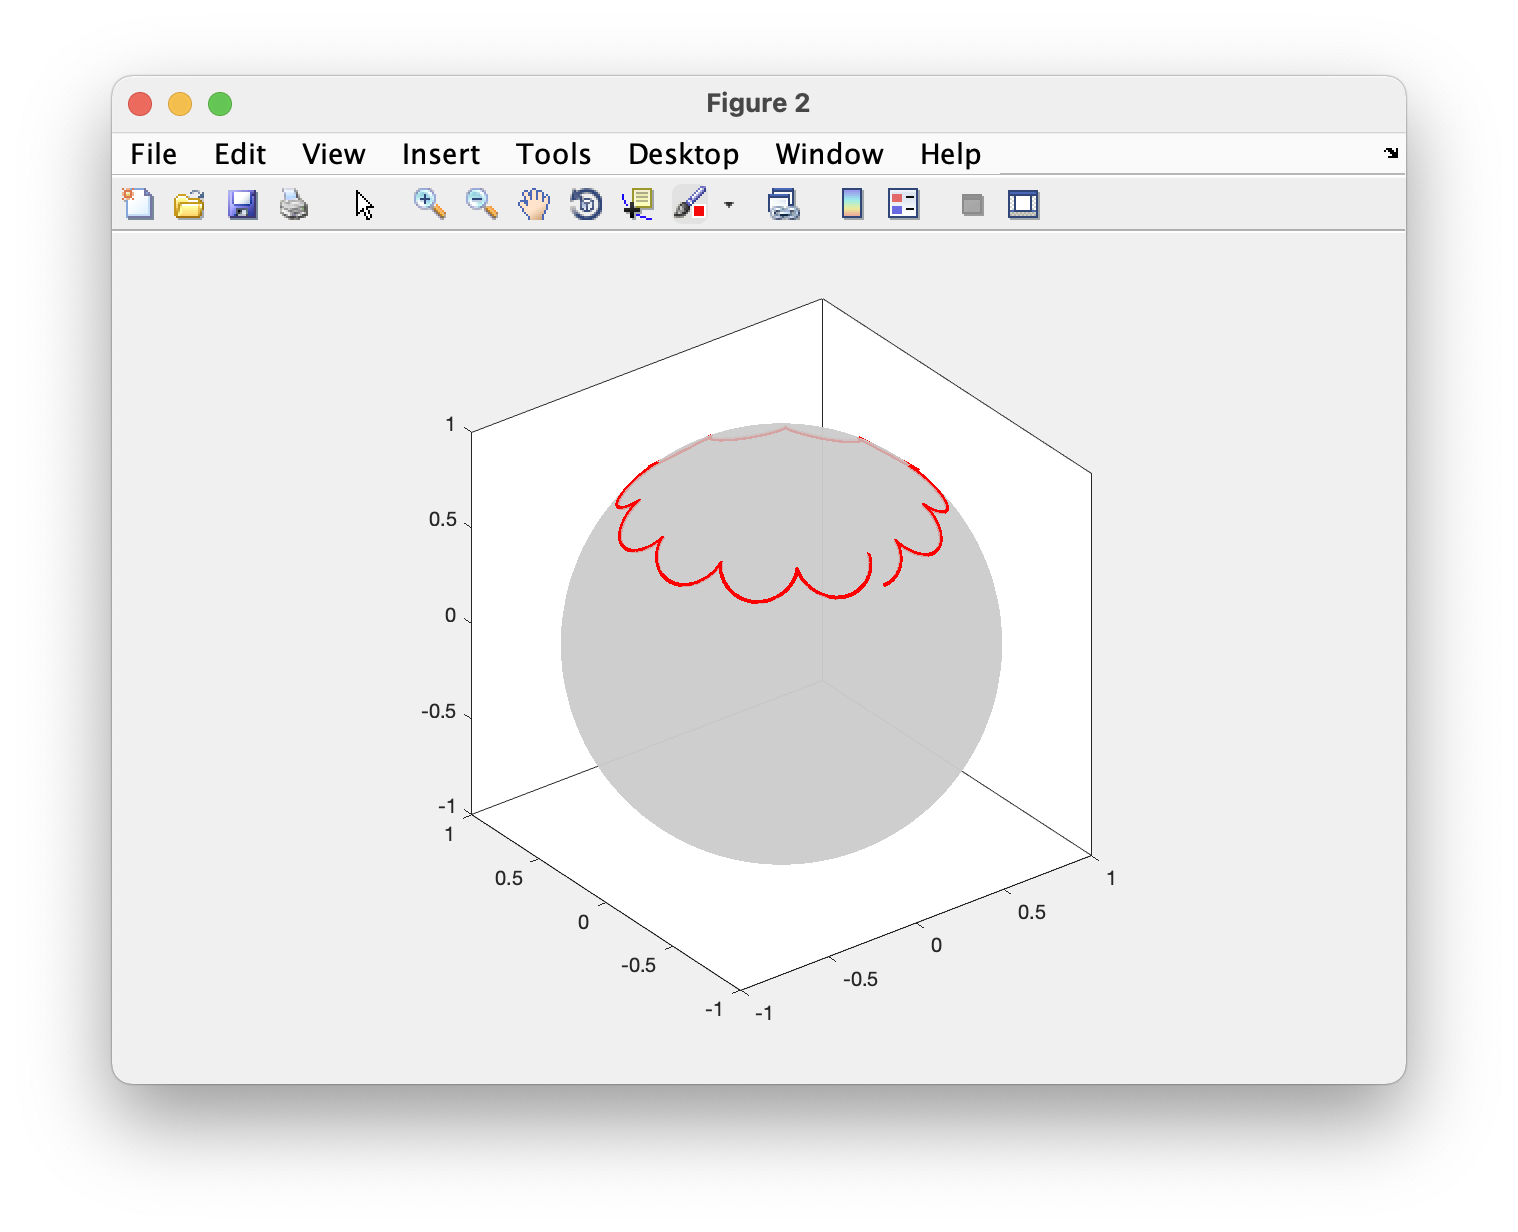Select the Data Cursor tool
The image size is (1518, 1232).
click(x=637, y=204)
